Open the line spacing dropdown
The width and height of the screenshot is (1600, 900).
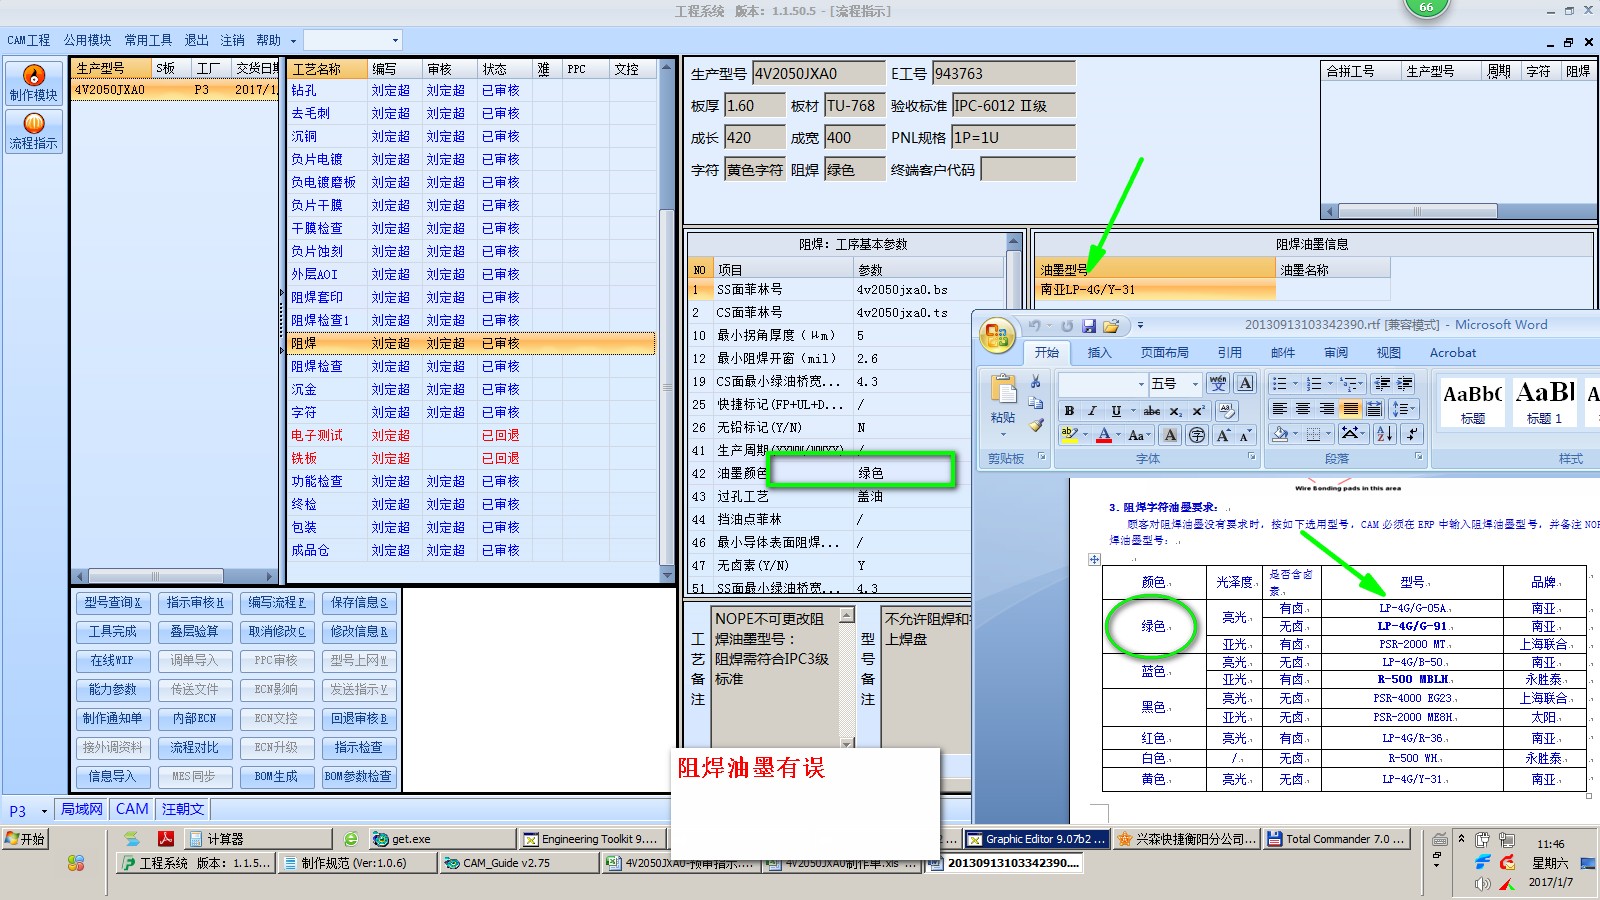1404,409
